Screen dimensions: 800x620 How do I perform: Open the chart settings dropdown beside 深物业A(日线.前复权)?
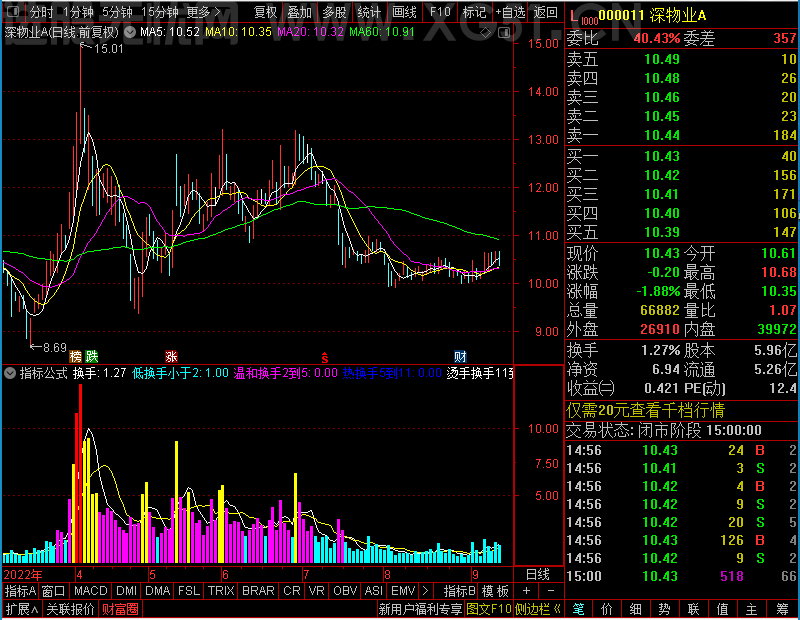click(130, 32)
